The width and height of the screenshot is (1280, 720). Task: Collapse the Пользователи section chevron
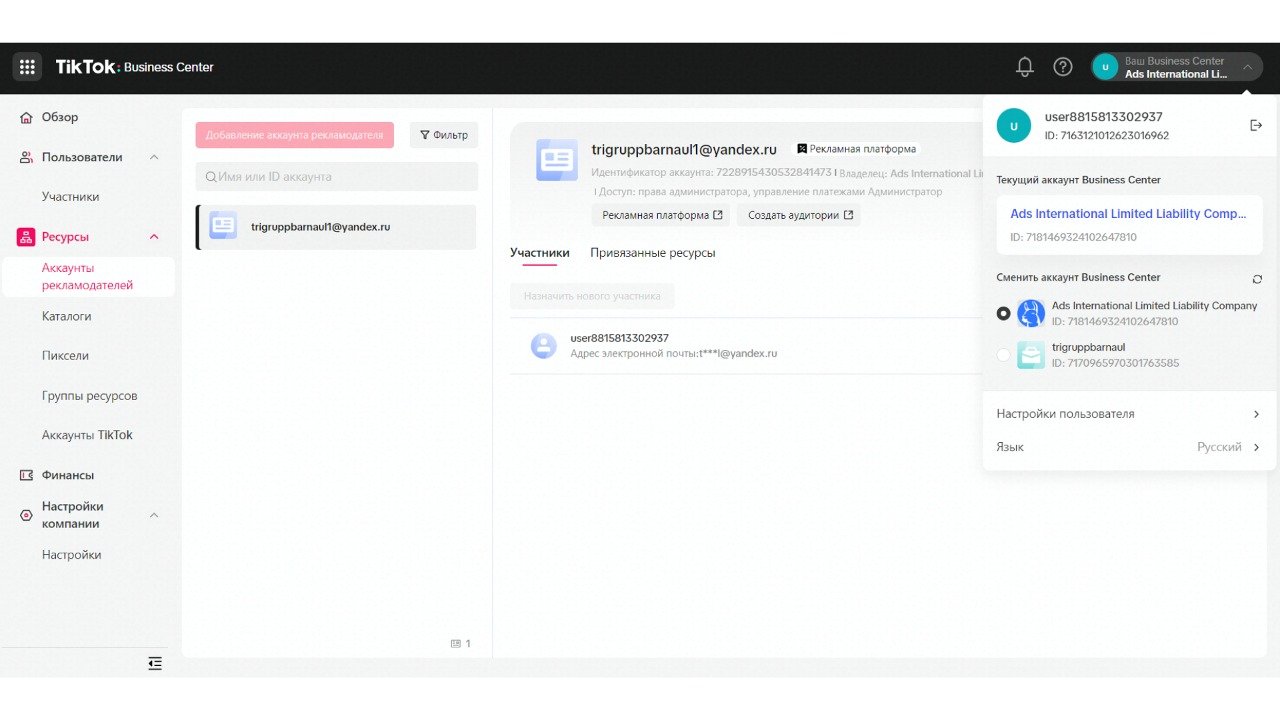154,158
